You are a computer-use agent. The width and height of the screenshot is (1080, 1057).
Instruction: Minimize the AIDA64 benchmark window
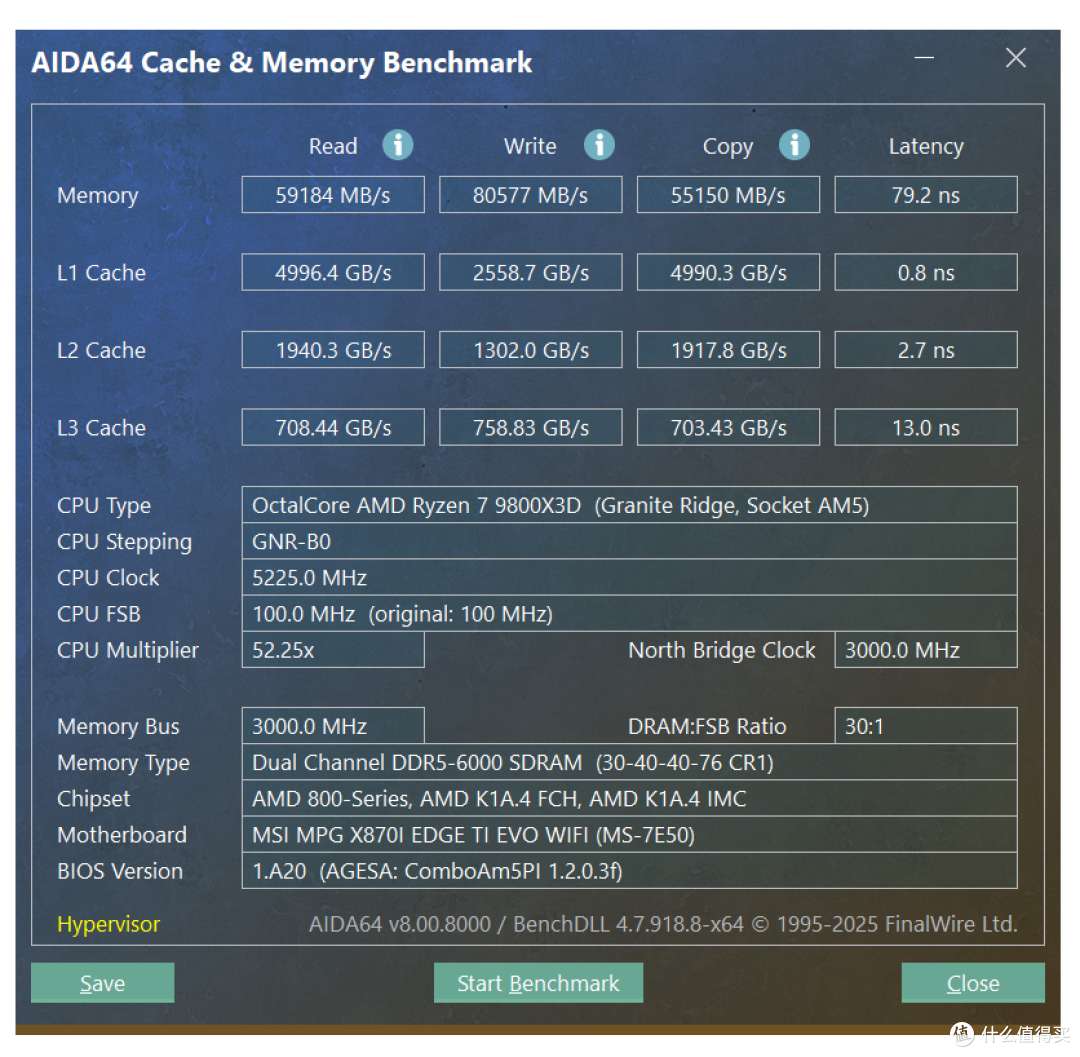pos(924,58)
